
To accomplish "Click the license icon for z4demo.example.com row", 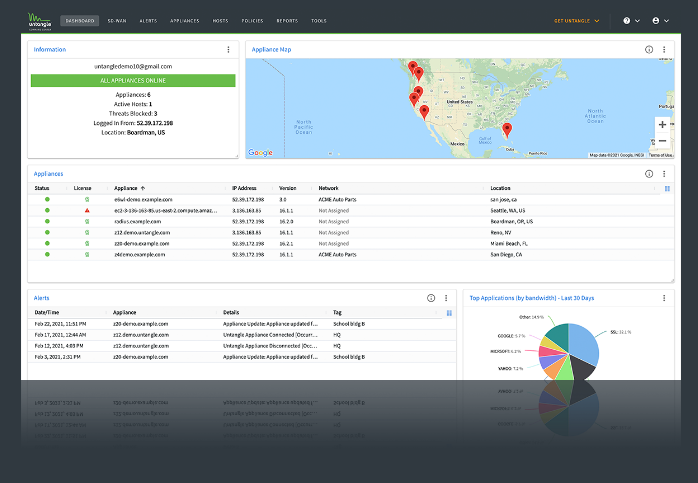I will tap(87, 254).
